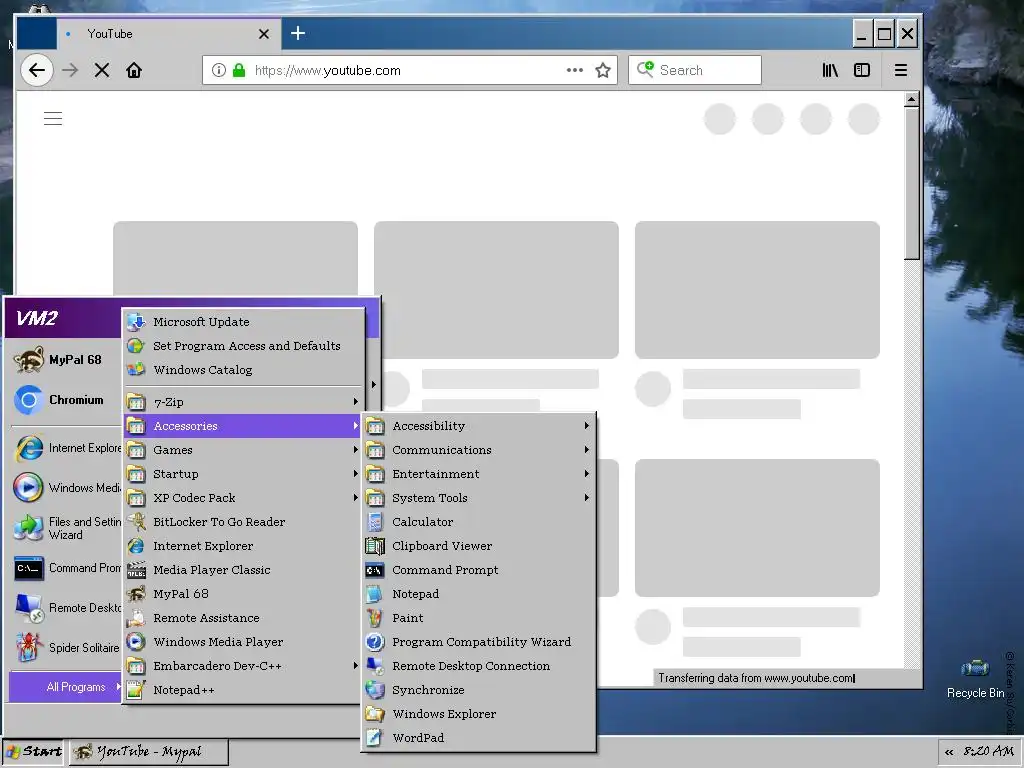The image size is (1024, 768).
Task: Launch Spider Solitaire from Start menu
Action: click(66, 648)
